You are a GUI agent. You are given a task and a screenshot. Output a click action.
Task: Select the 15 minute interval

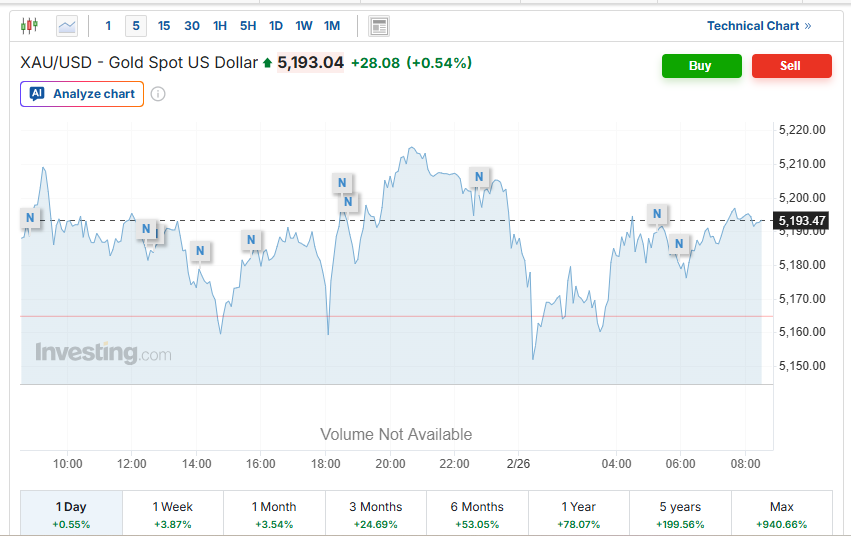tap(164, 26)
